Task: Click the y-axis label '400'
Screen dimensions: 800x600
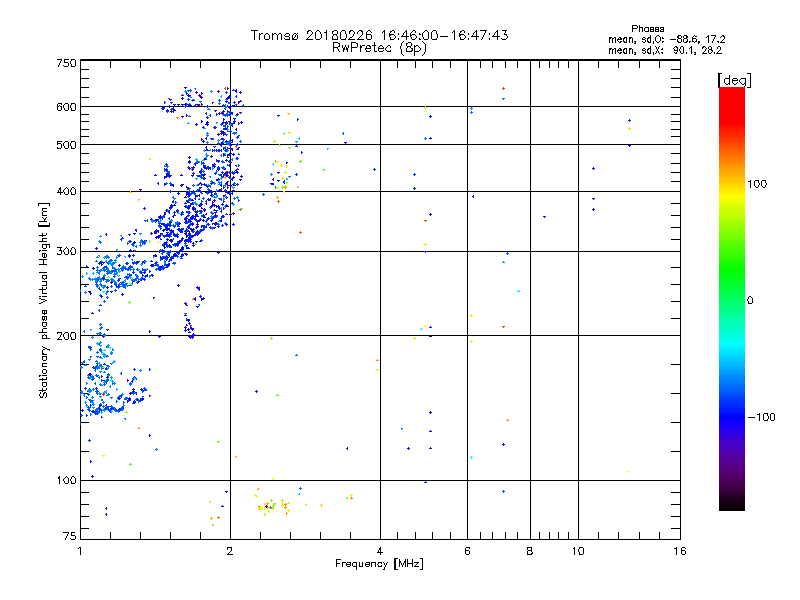Action: (66, 192)
